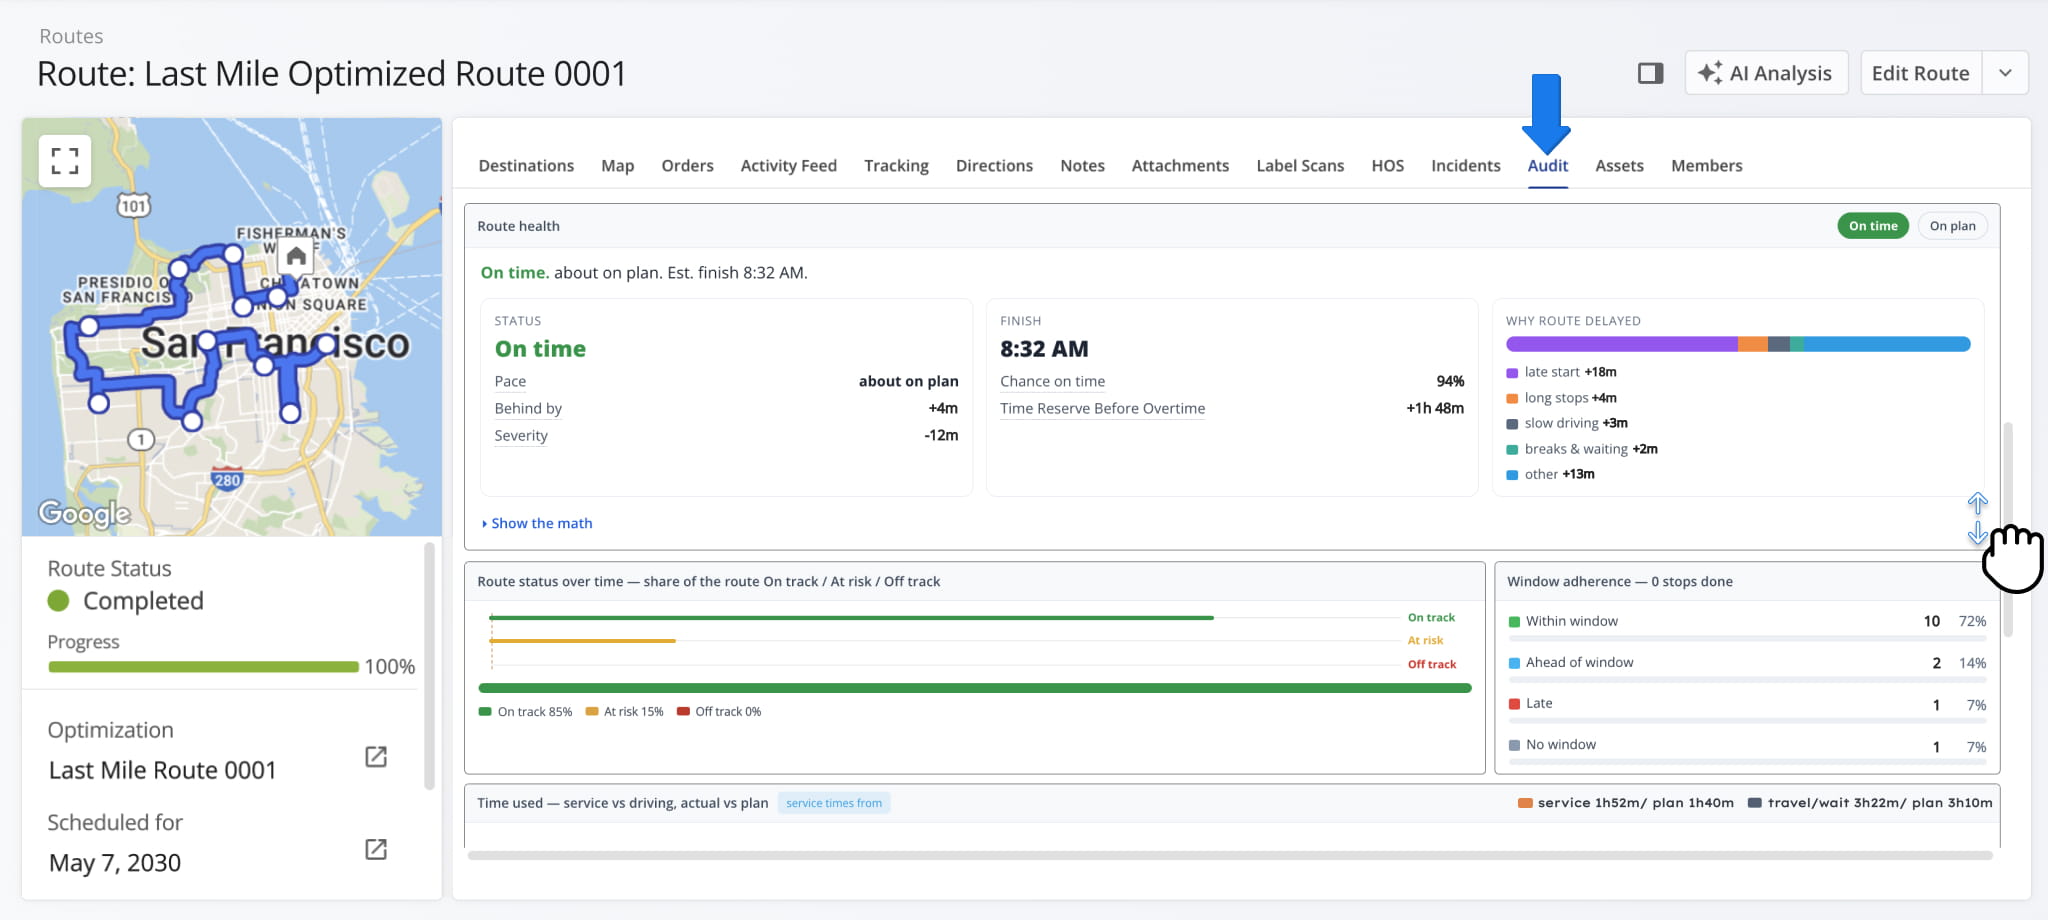Click the late start purple legend swatch
The image size is (2048, 920).
[1512, 373]
